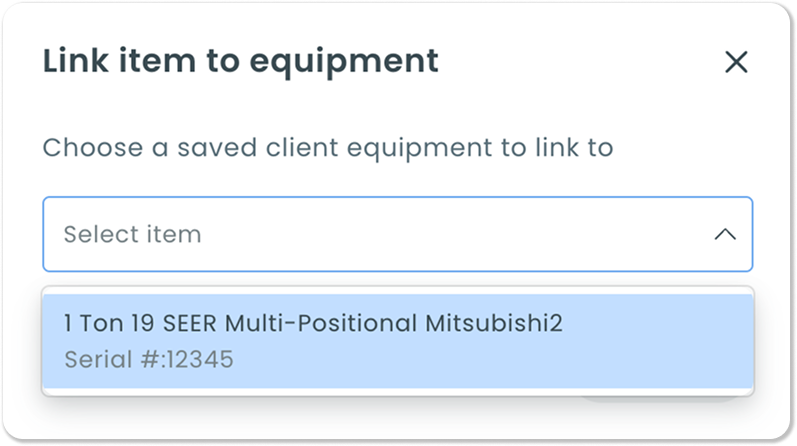This screenshot has width=797, height=446.
Task: Pick the highlighted Mitsubishi2 dropdown option
Action: (397, 341)
